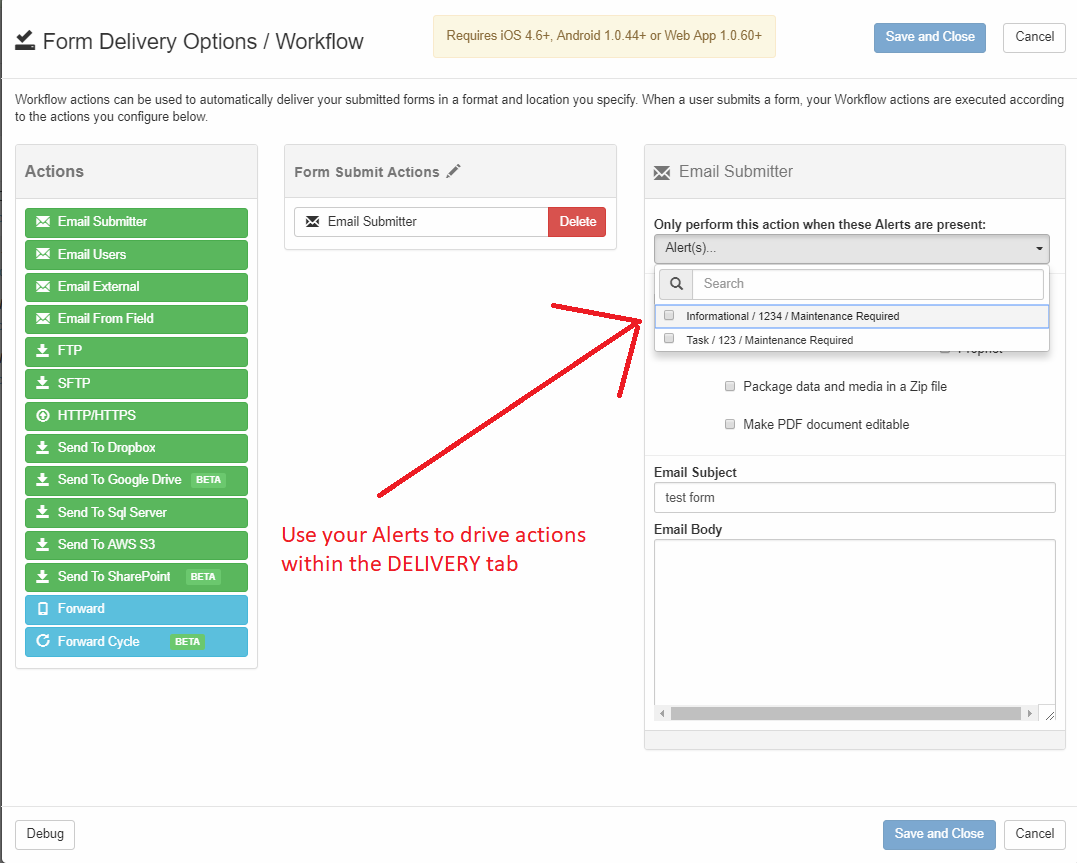Click the phone icon on Forward action
This screenshot has height=863, width=1077.
click(x=43, y=609)
